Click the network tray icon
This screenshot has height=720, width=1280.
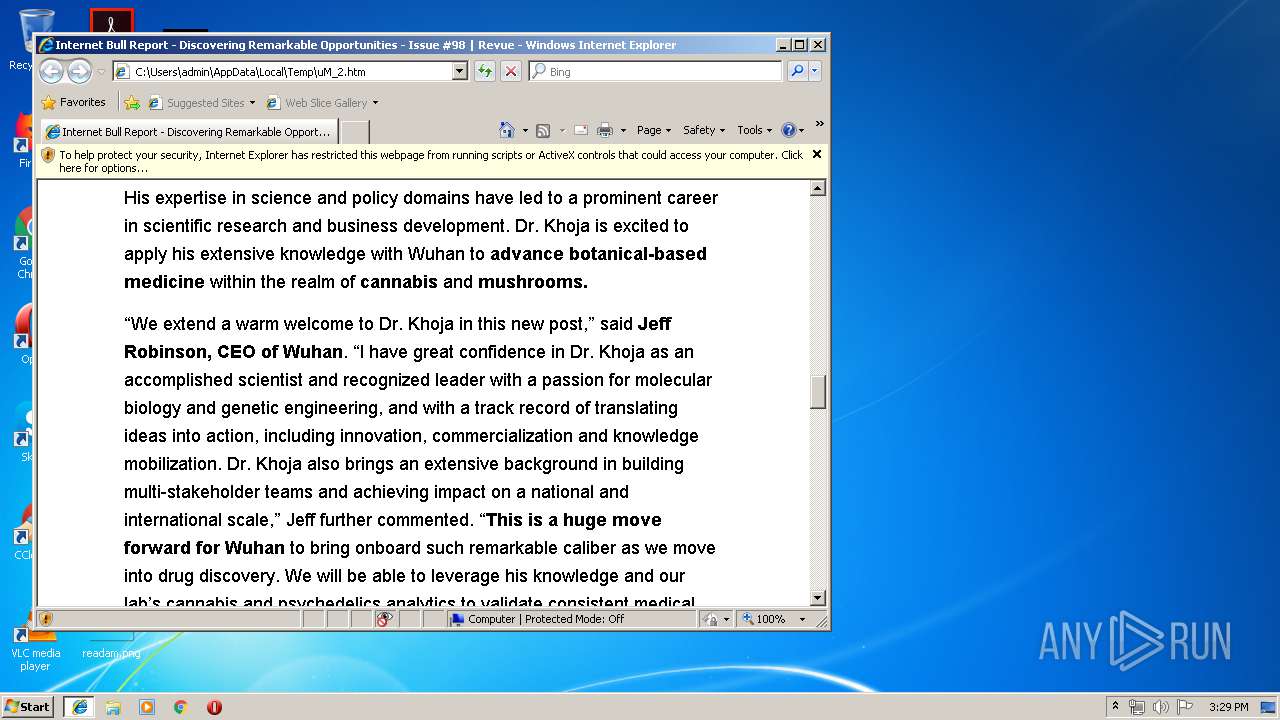(1137, 707)
